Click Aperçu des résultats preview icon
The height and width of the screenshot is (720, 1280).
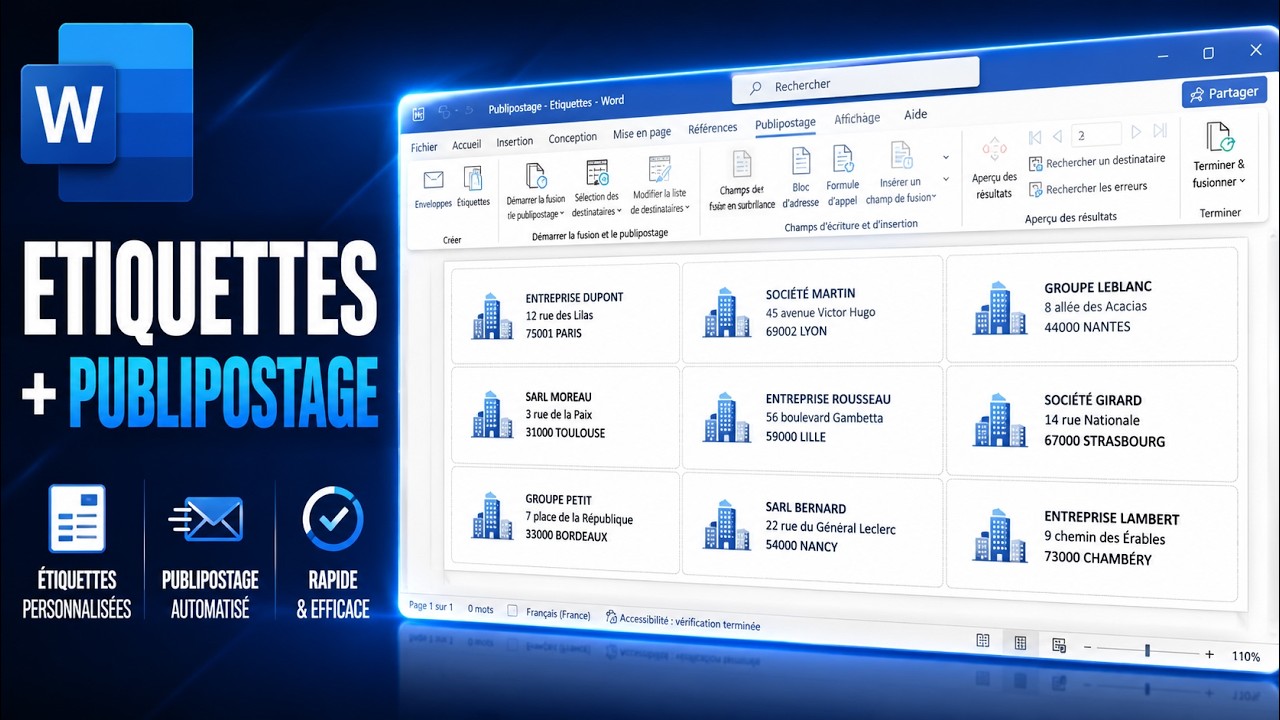994,150
